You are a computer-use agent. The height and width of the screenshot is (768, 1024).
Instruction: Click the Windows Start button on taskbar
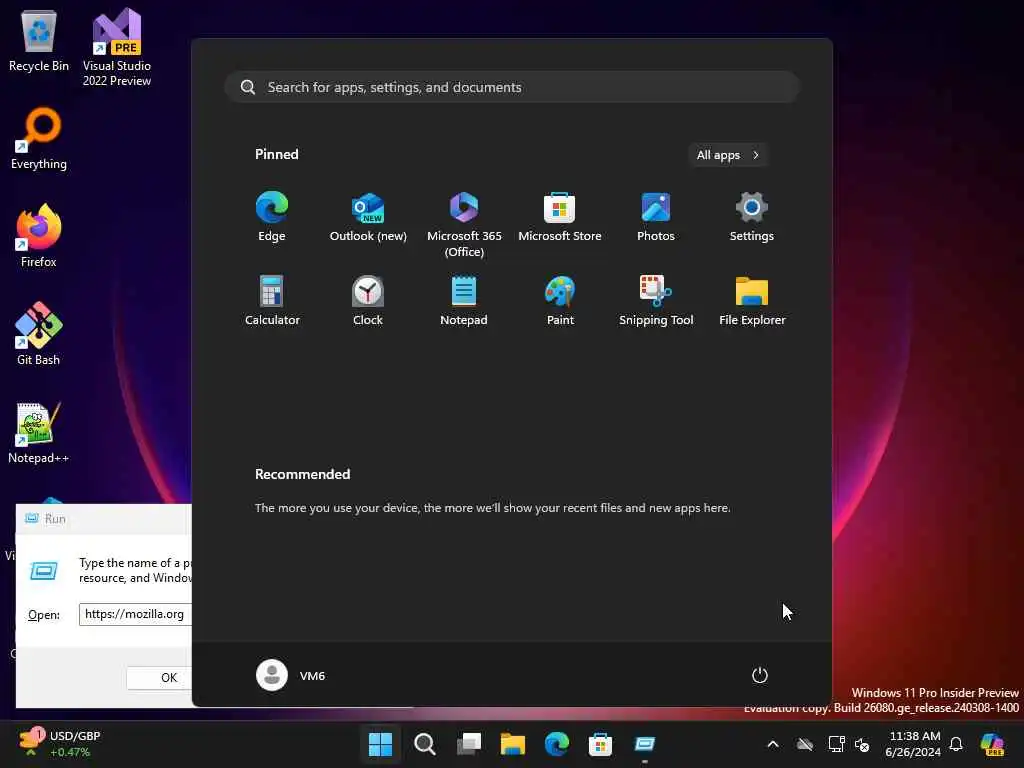380,744
